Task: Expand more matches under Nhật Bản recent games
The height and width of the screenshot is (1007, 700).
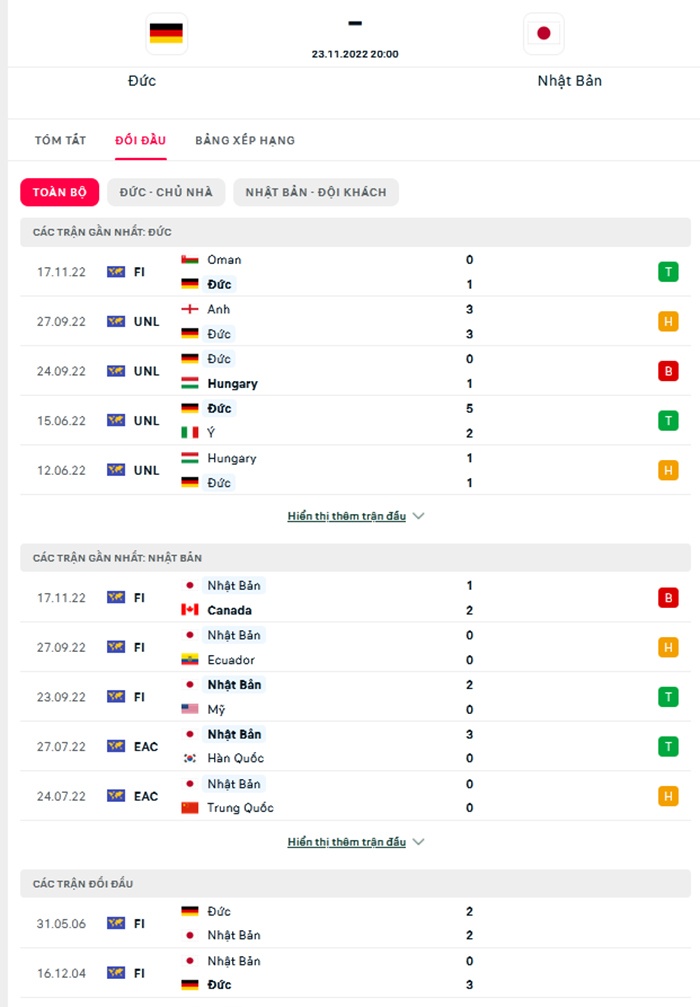Action: click(347, 842)
